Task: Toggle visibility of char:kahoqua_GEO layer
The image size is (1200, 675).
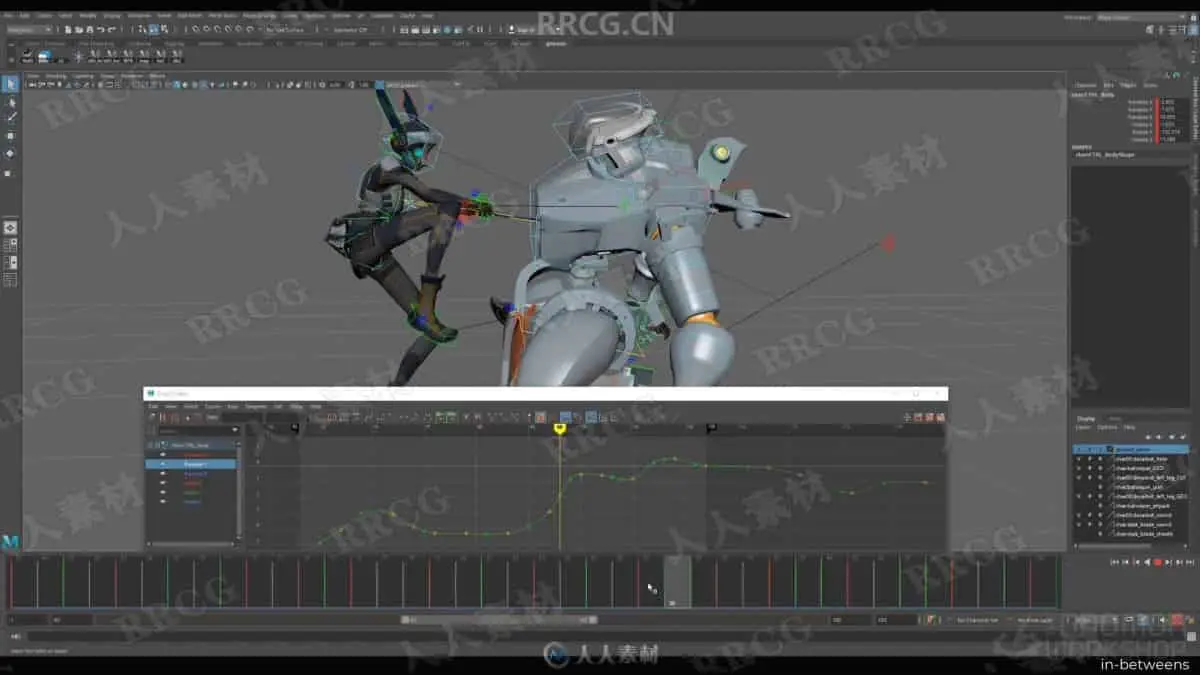Action: pyautogui.click(x=1078, y=468)
